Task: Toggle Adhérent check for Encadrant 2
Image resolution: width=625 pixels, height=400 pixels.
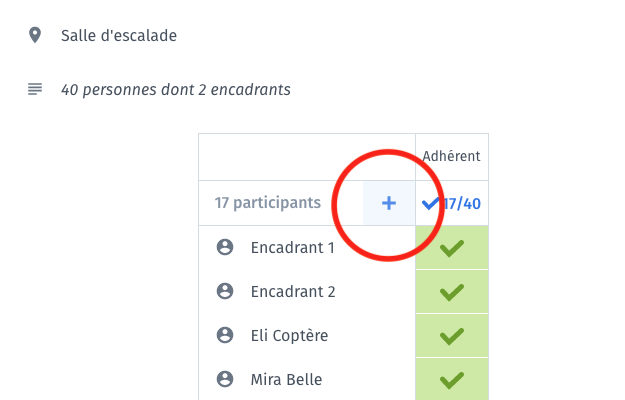Action: click(452, 292)
